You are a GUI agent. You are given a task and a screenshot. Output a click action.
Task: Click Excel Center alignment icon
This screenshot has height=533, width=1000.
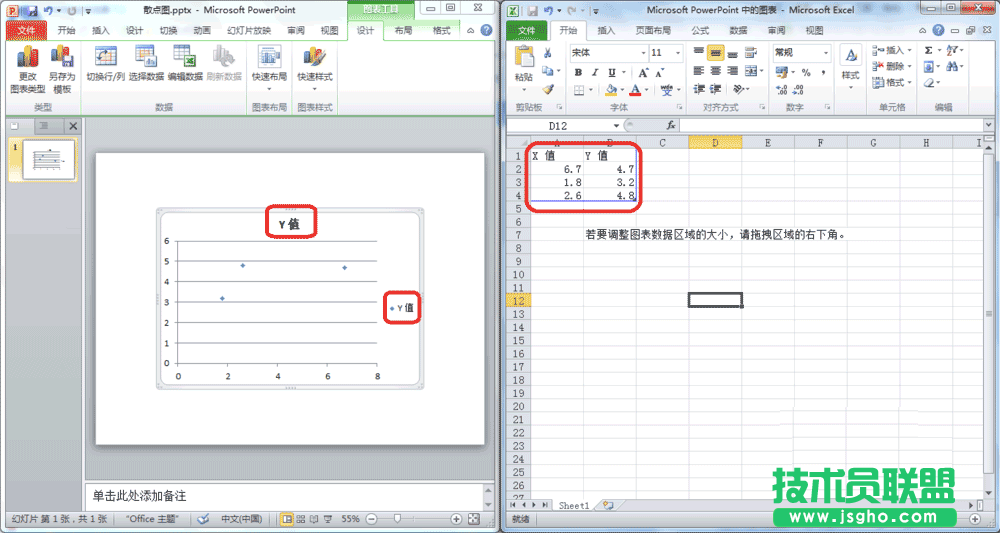(715, 71)
